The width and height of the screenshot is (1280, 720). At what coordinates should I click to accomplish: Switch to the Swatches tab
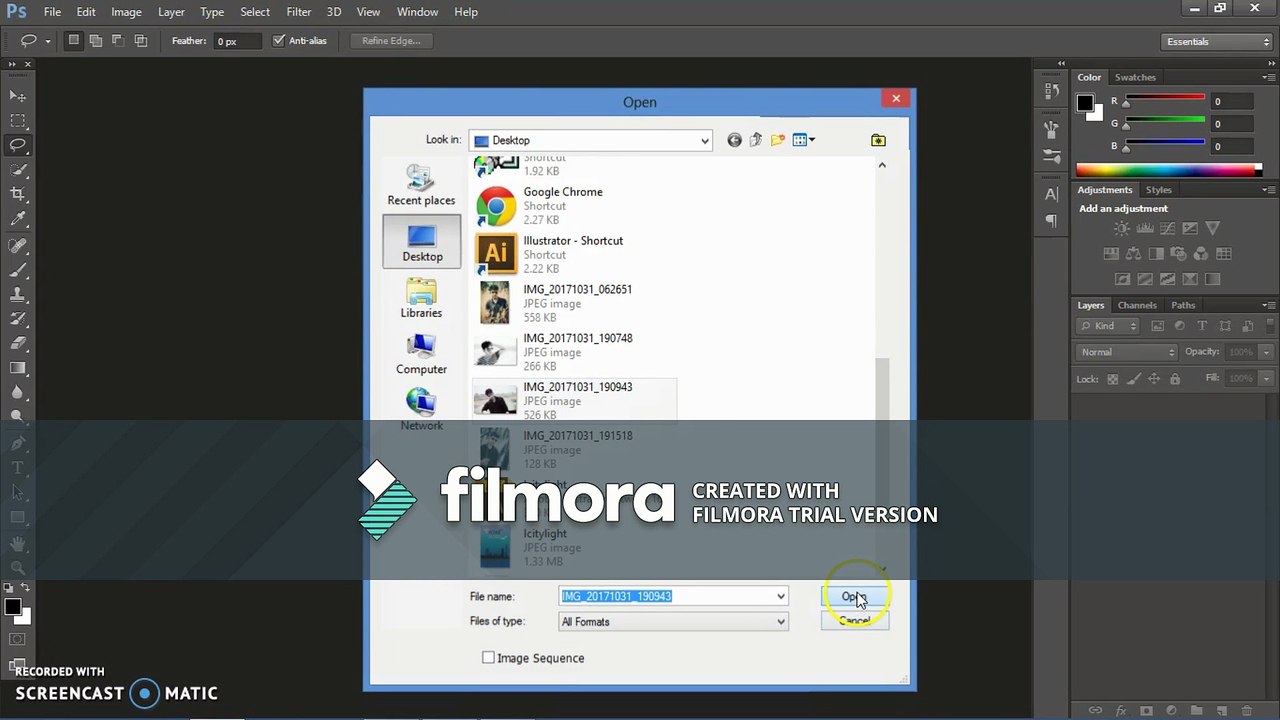click(x=1135, y=77)
